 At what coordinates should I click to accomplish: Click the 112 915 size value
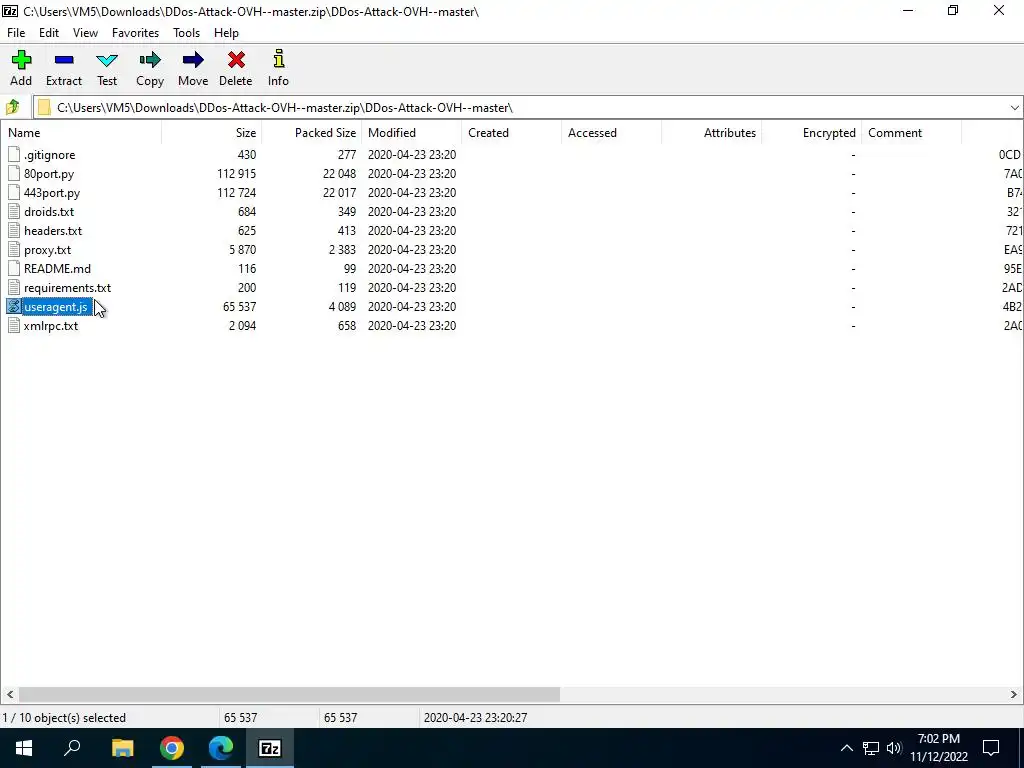pyautogui.click(x=236, y=174)
